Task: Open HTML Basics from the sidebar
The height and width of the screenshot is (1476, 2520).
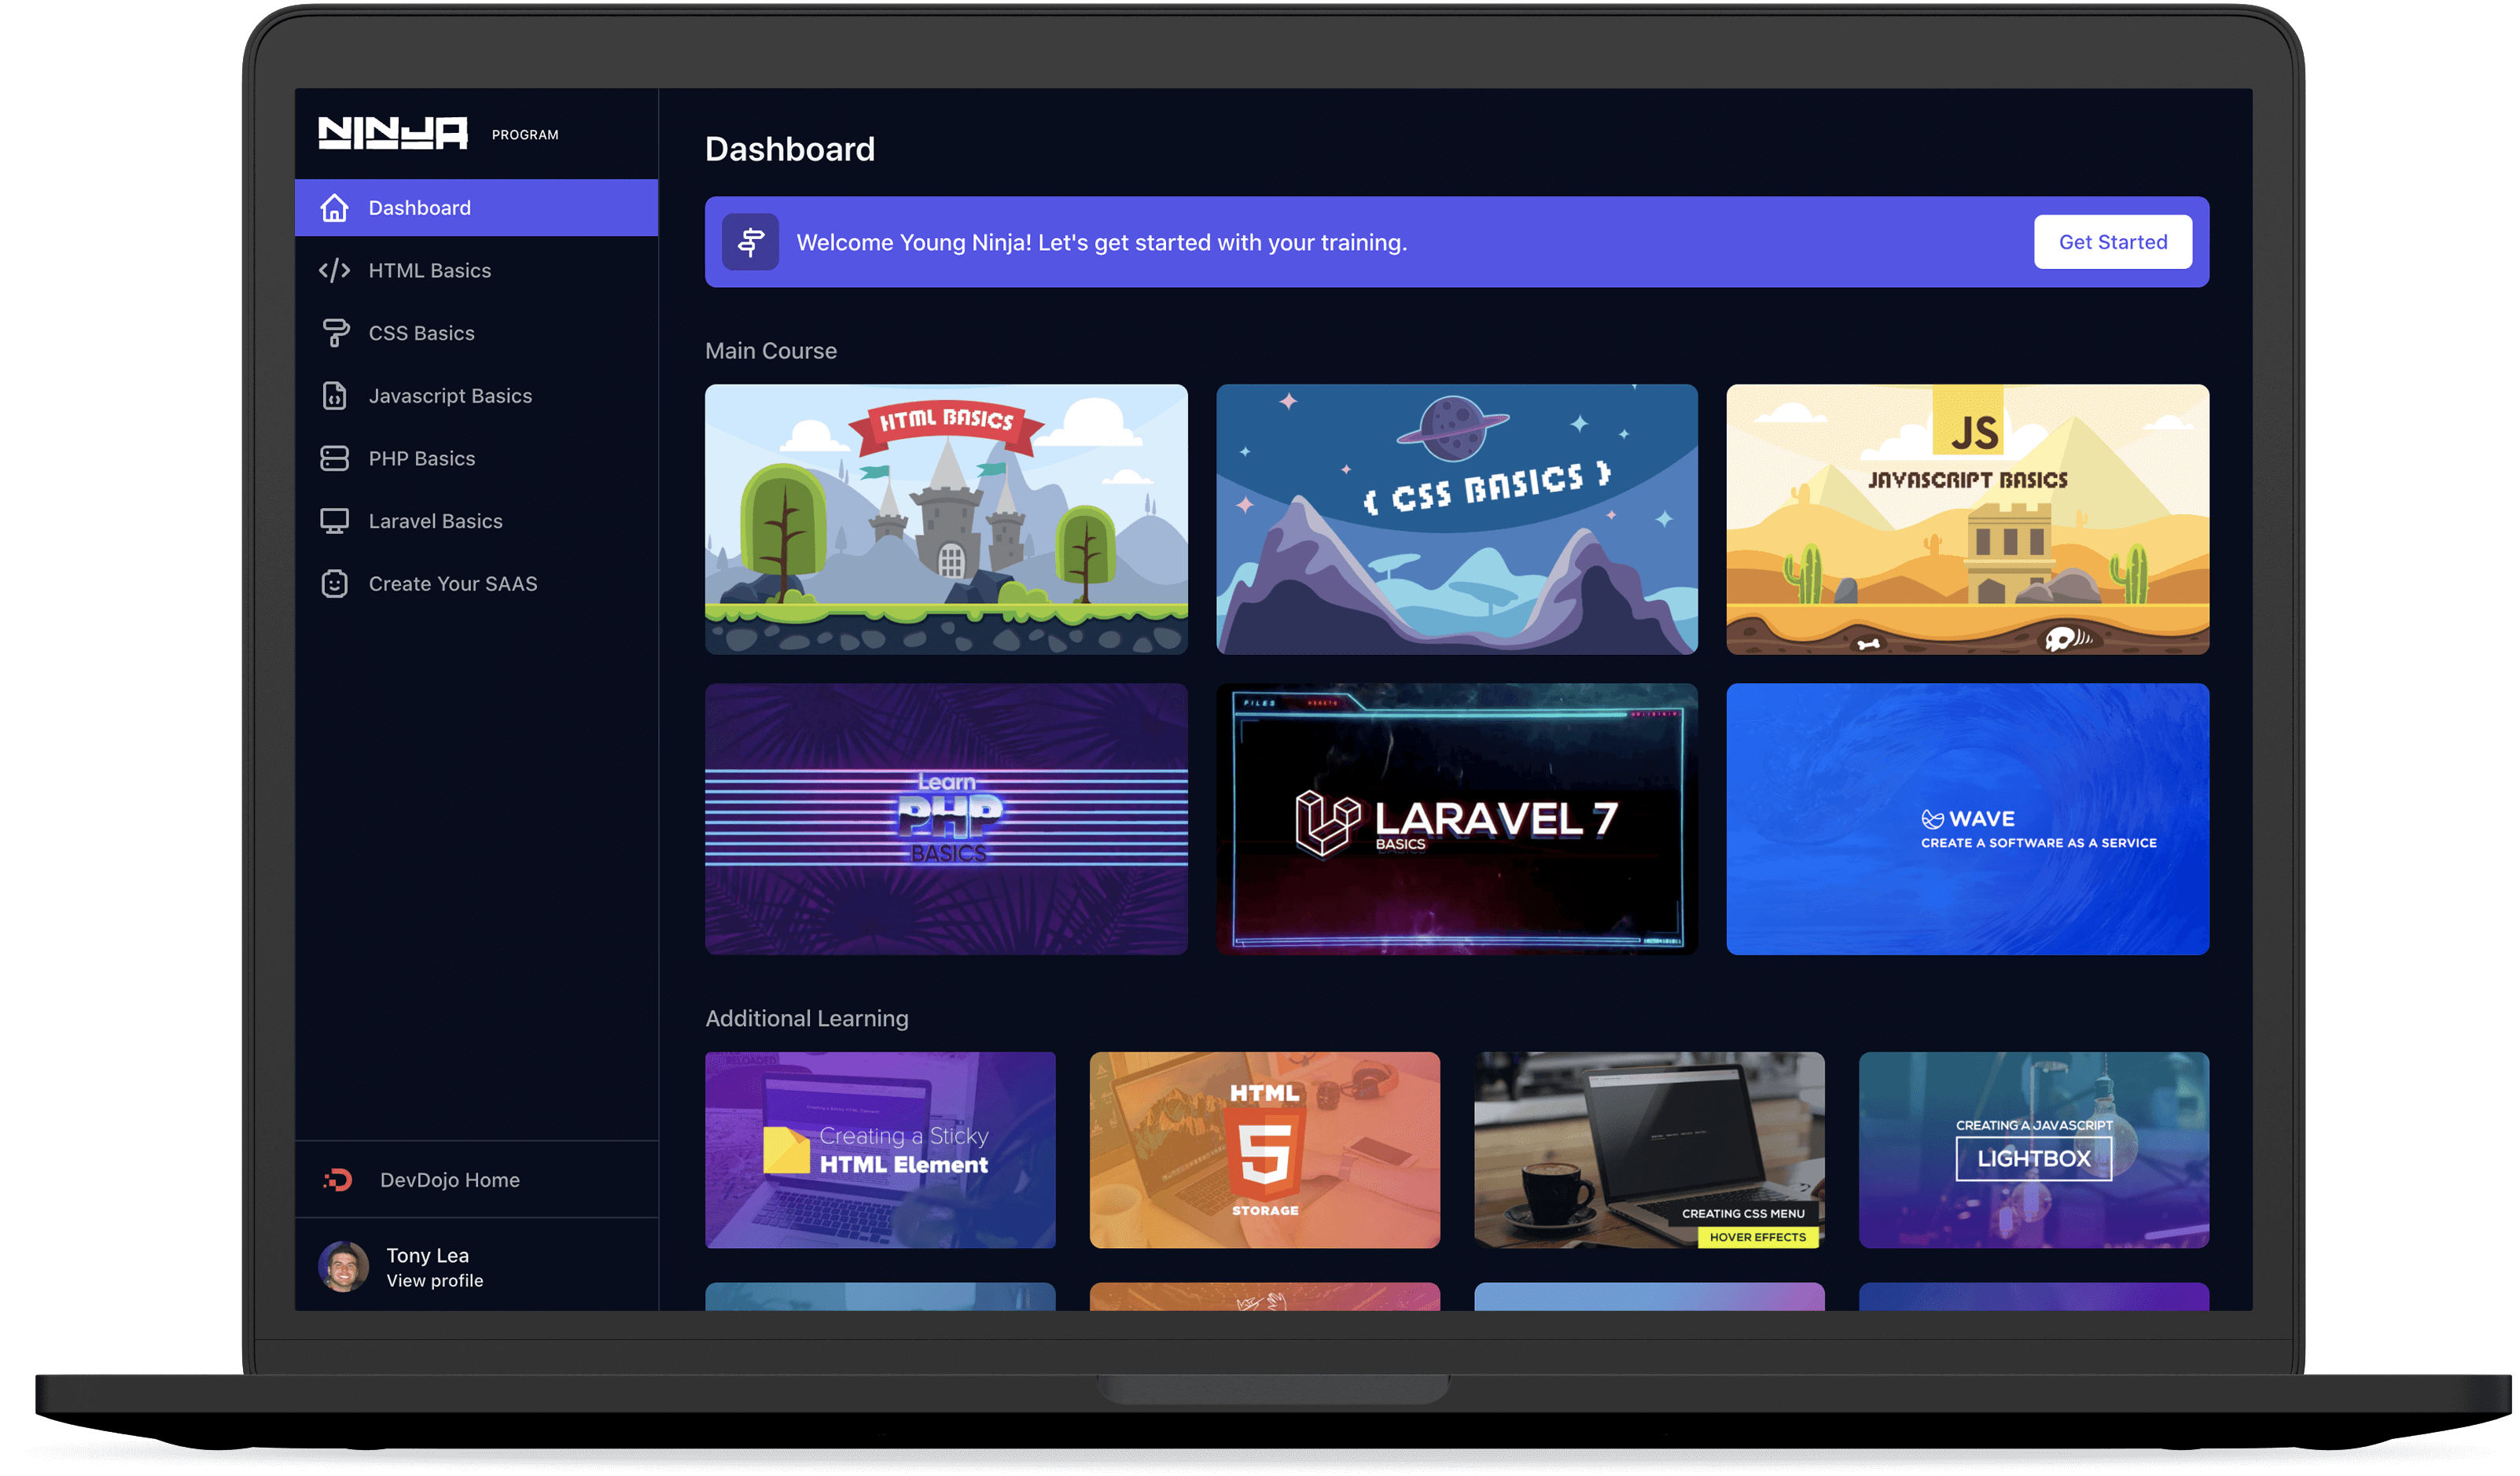Action: pos(476,271)
